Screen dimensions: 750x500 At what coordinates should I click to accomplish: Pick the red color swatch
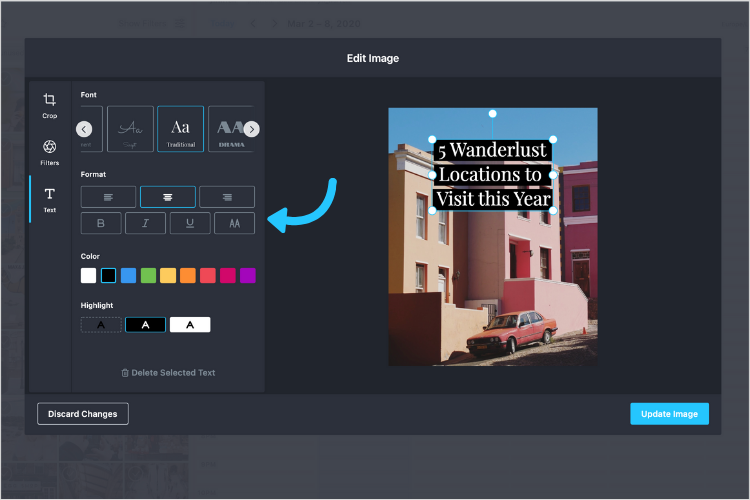tap(208, 275)
